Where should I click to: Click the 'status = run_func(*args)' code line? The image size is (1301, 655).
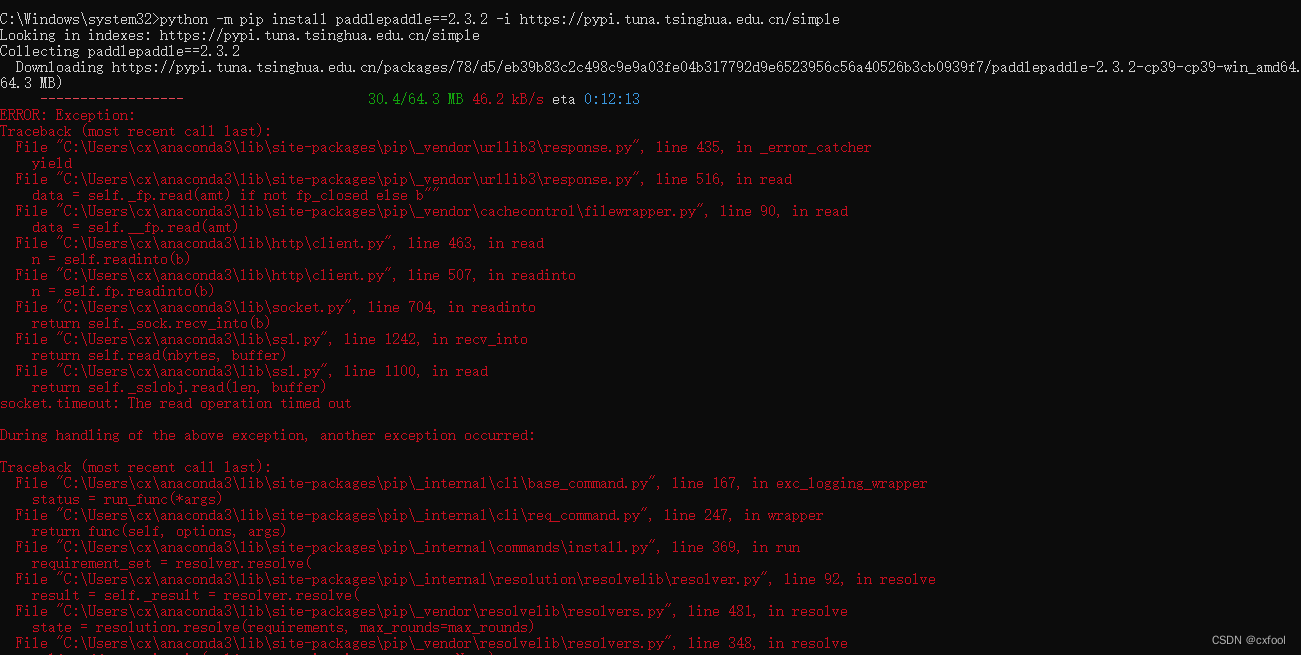pos(127,499)
